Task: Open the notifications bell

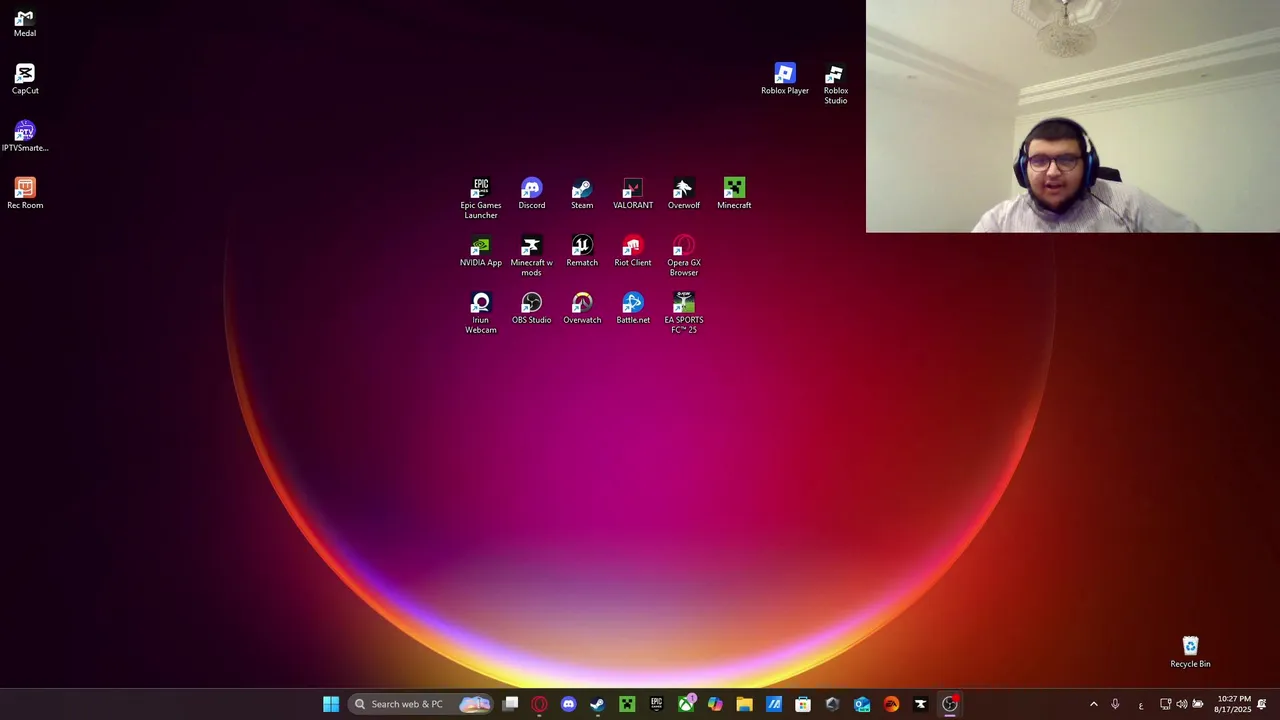Action: tap(1262, 704)
